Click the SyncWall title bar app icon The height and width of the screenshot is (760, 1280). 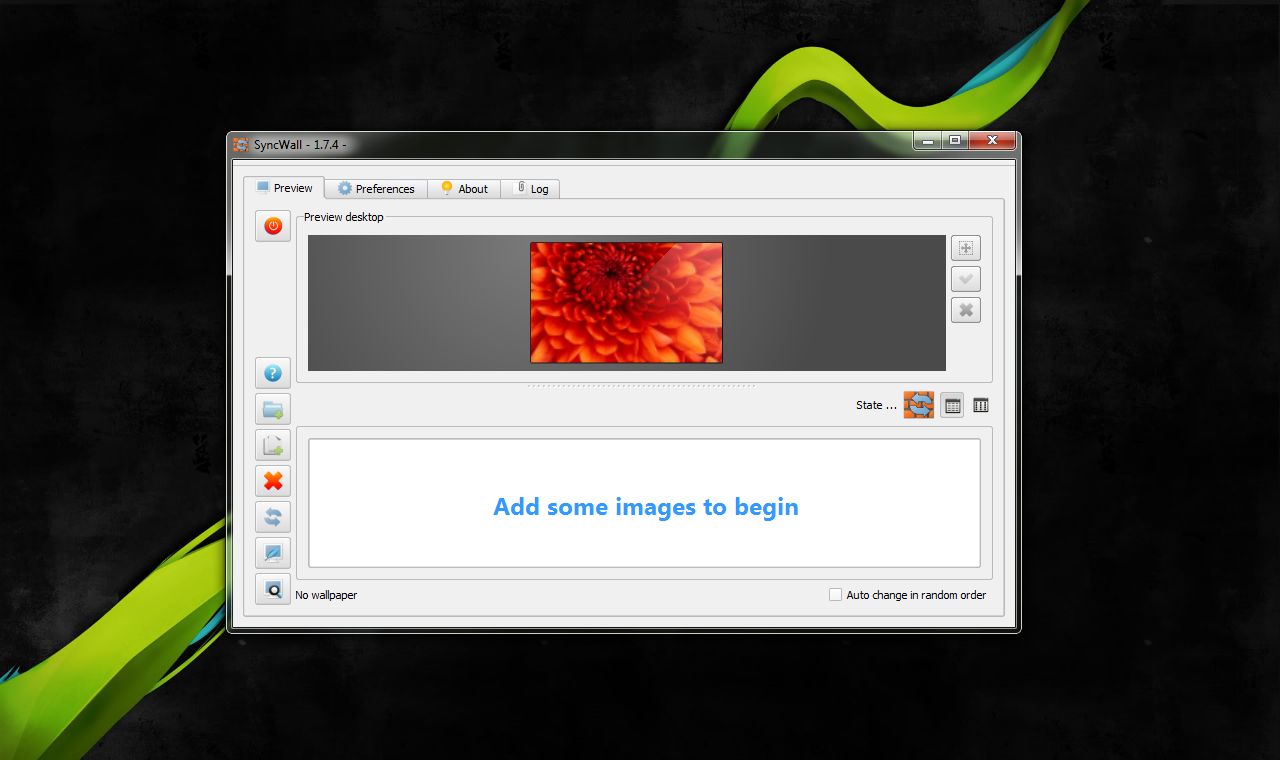pos(241,144)
